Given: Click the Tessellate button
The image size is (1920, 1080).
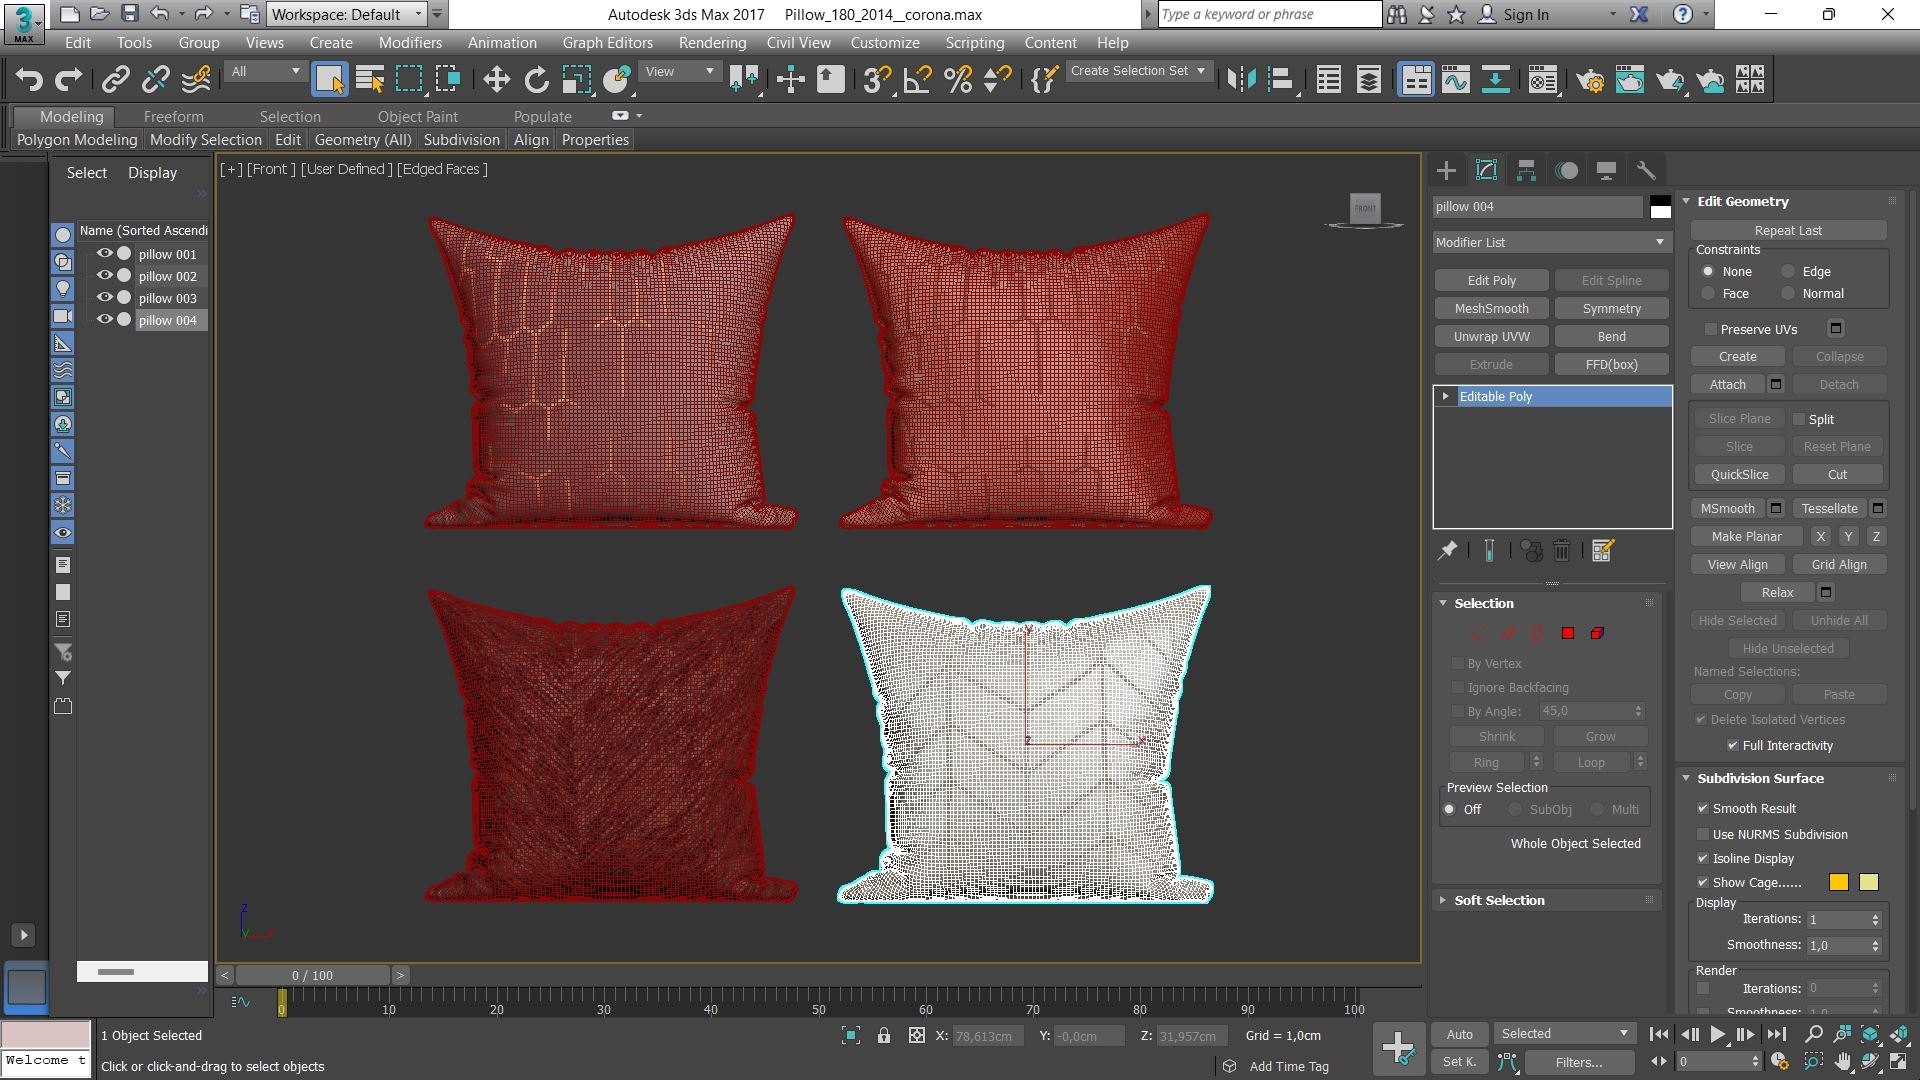Looking at the screenshot, I should (x=1829, y=508).
